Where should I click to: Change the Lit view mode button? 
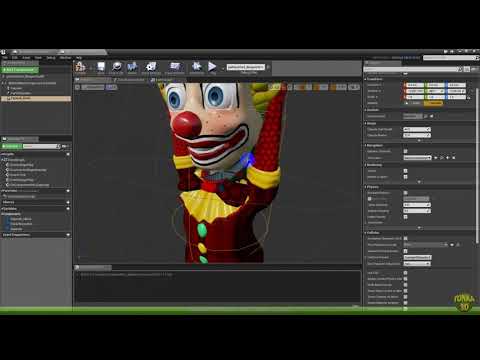112,87
